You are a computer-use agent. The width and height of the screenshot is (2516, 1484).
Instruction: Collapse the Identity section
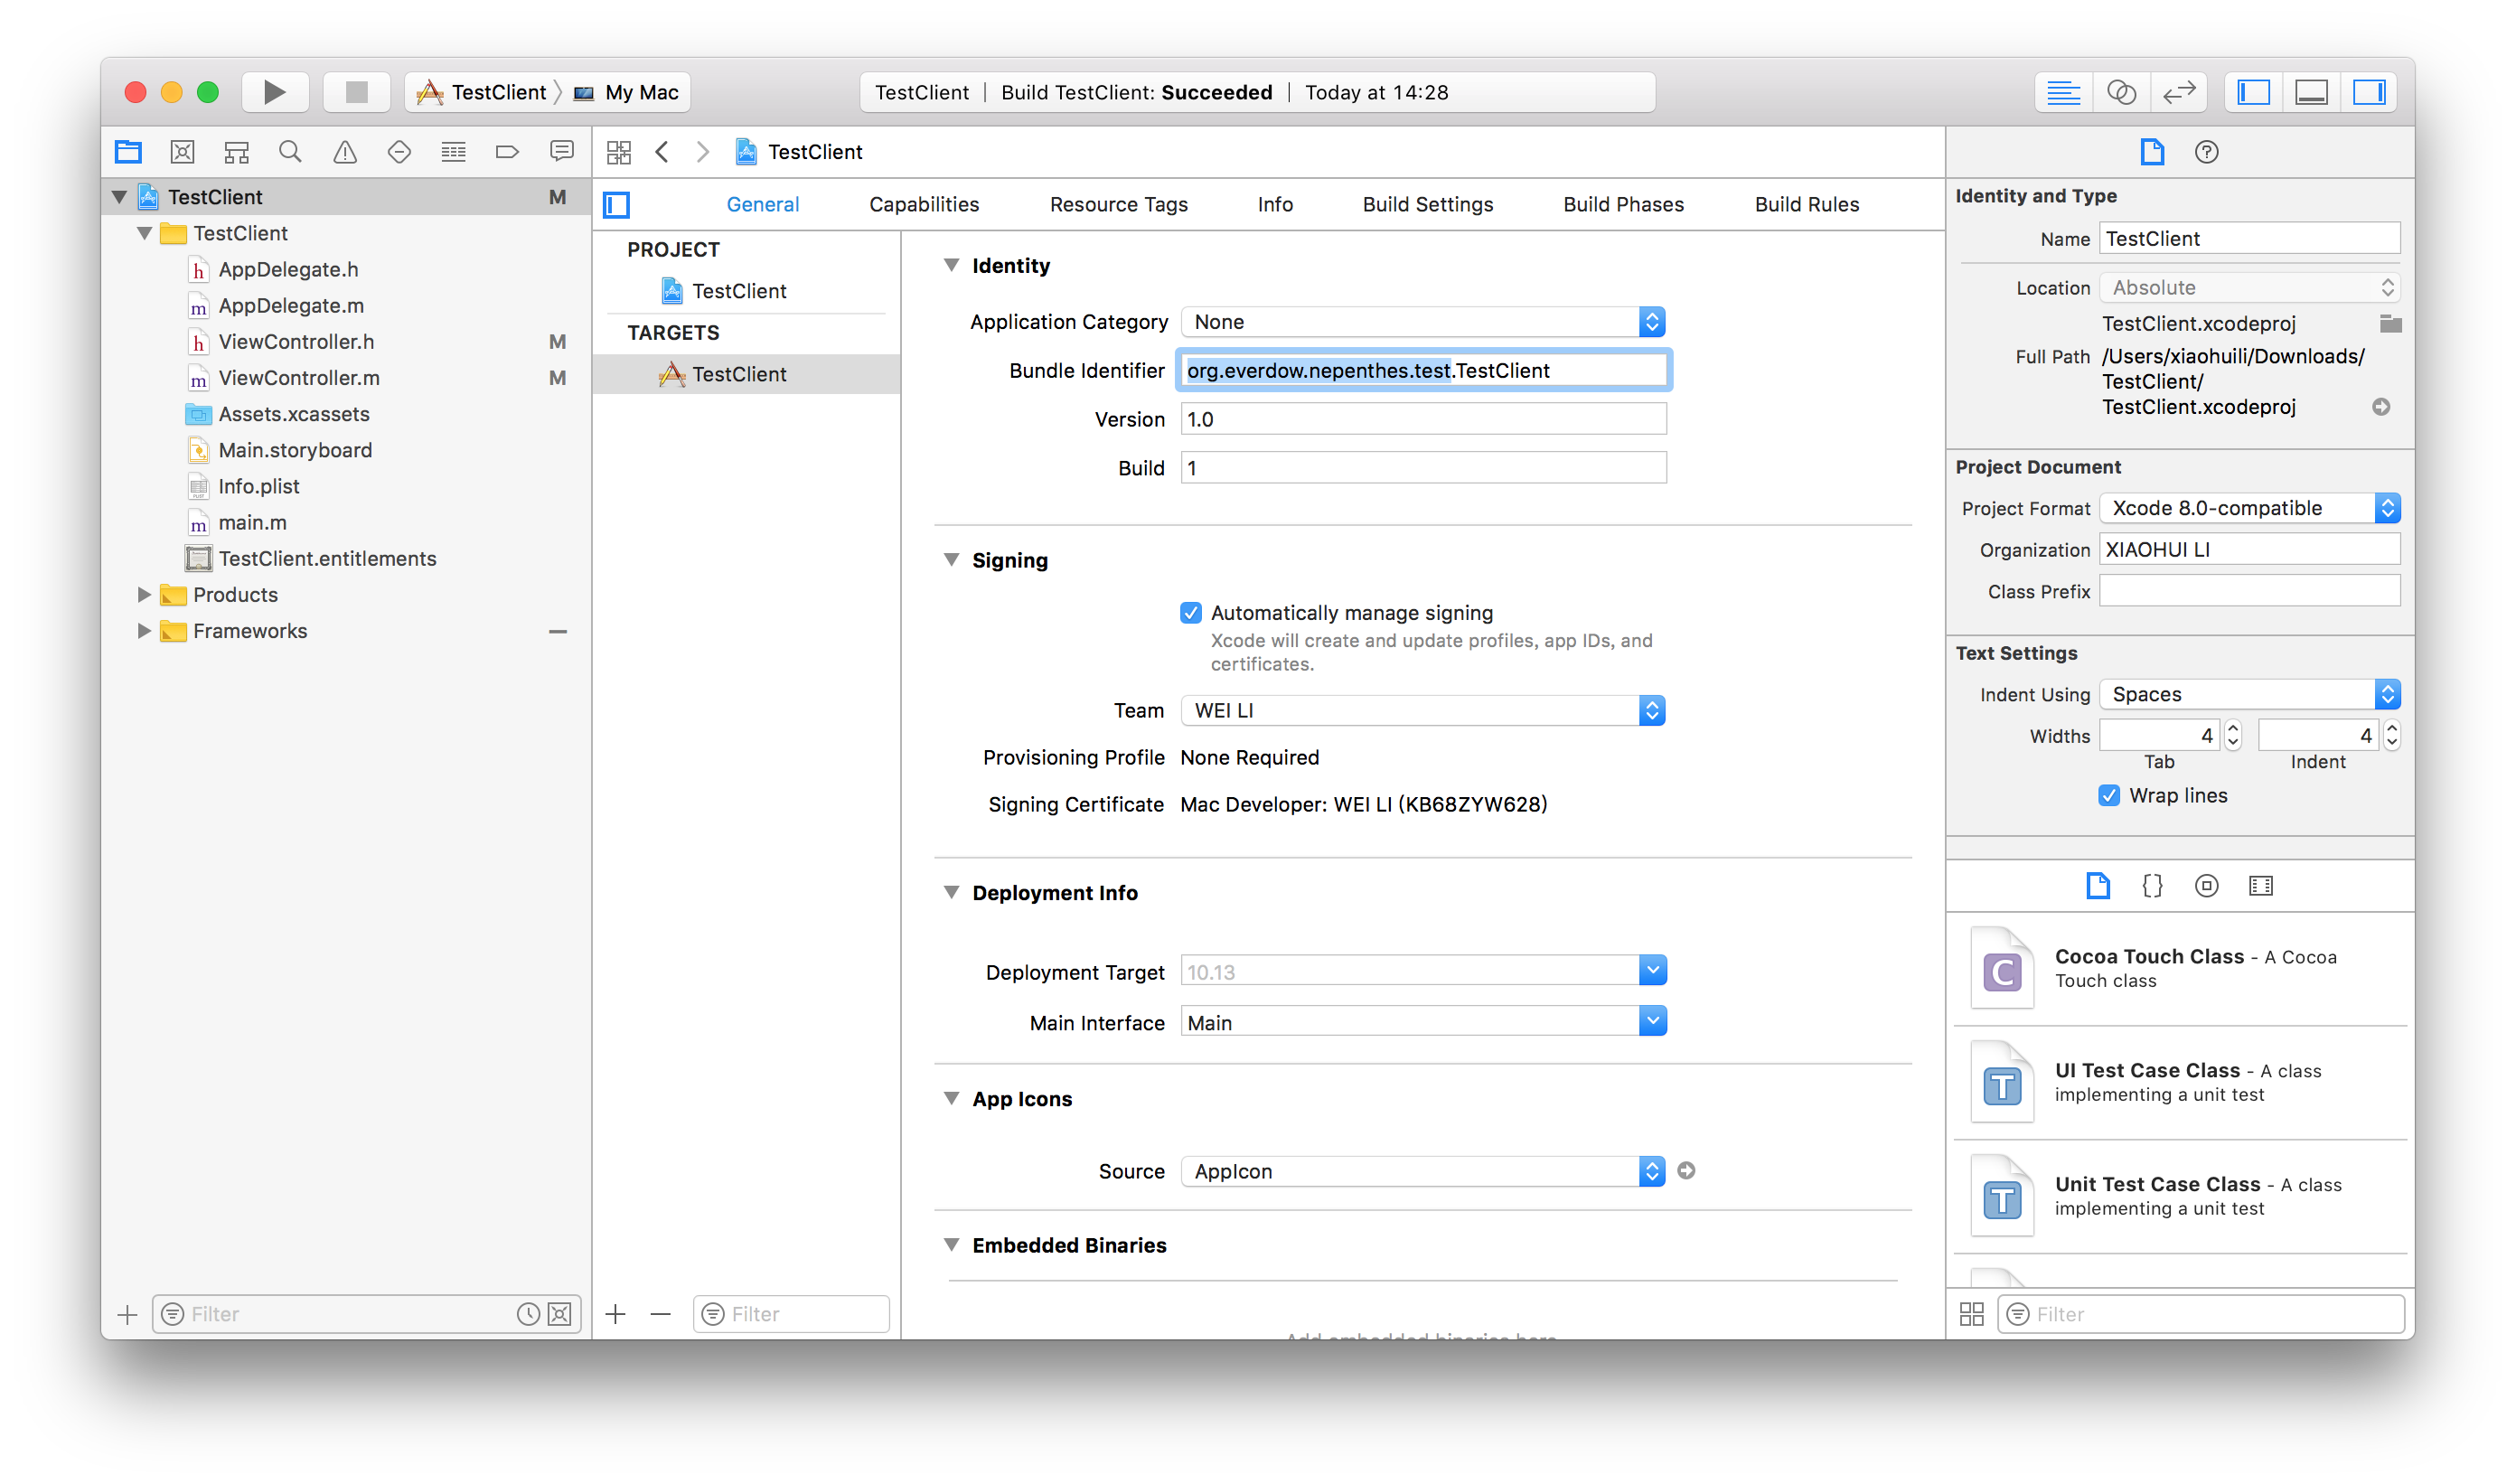(951, 265)
